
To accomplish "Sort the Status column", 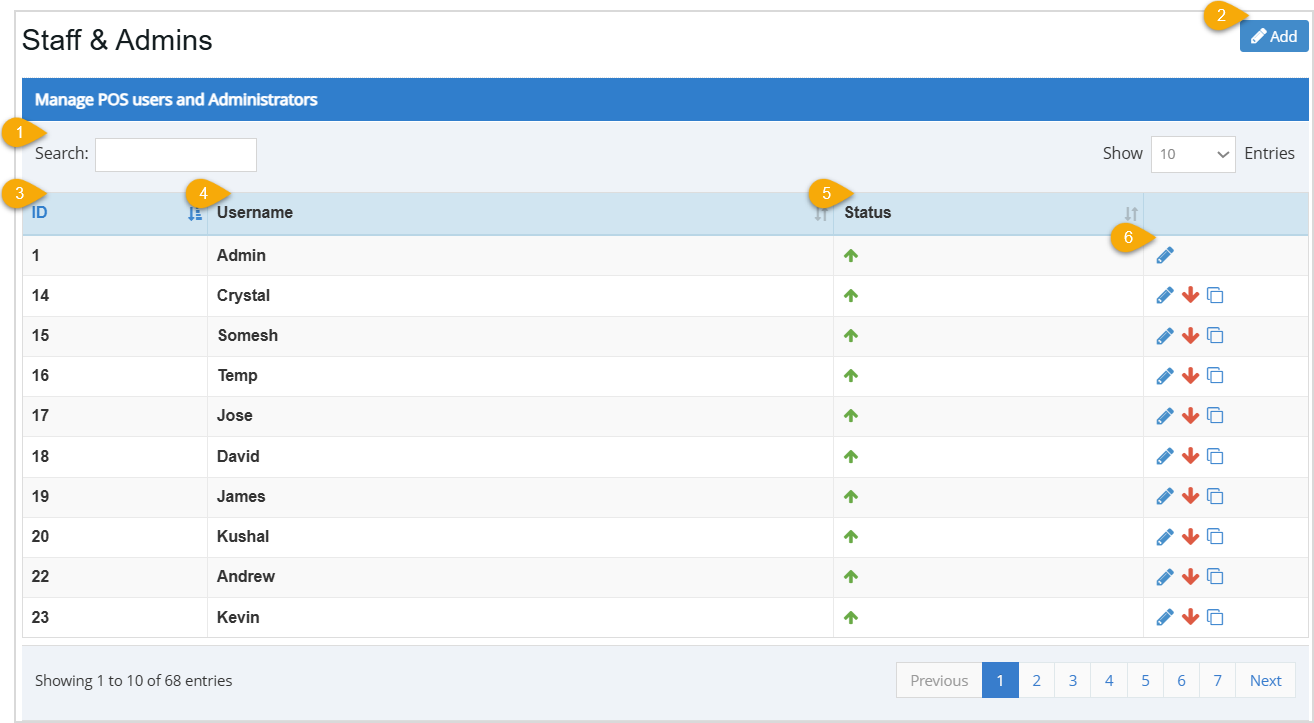I will 1129,212.
